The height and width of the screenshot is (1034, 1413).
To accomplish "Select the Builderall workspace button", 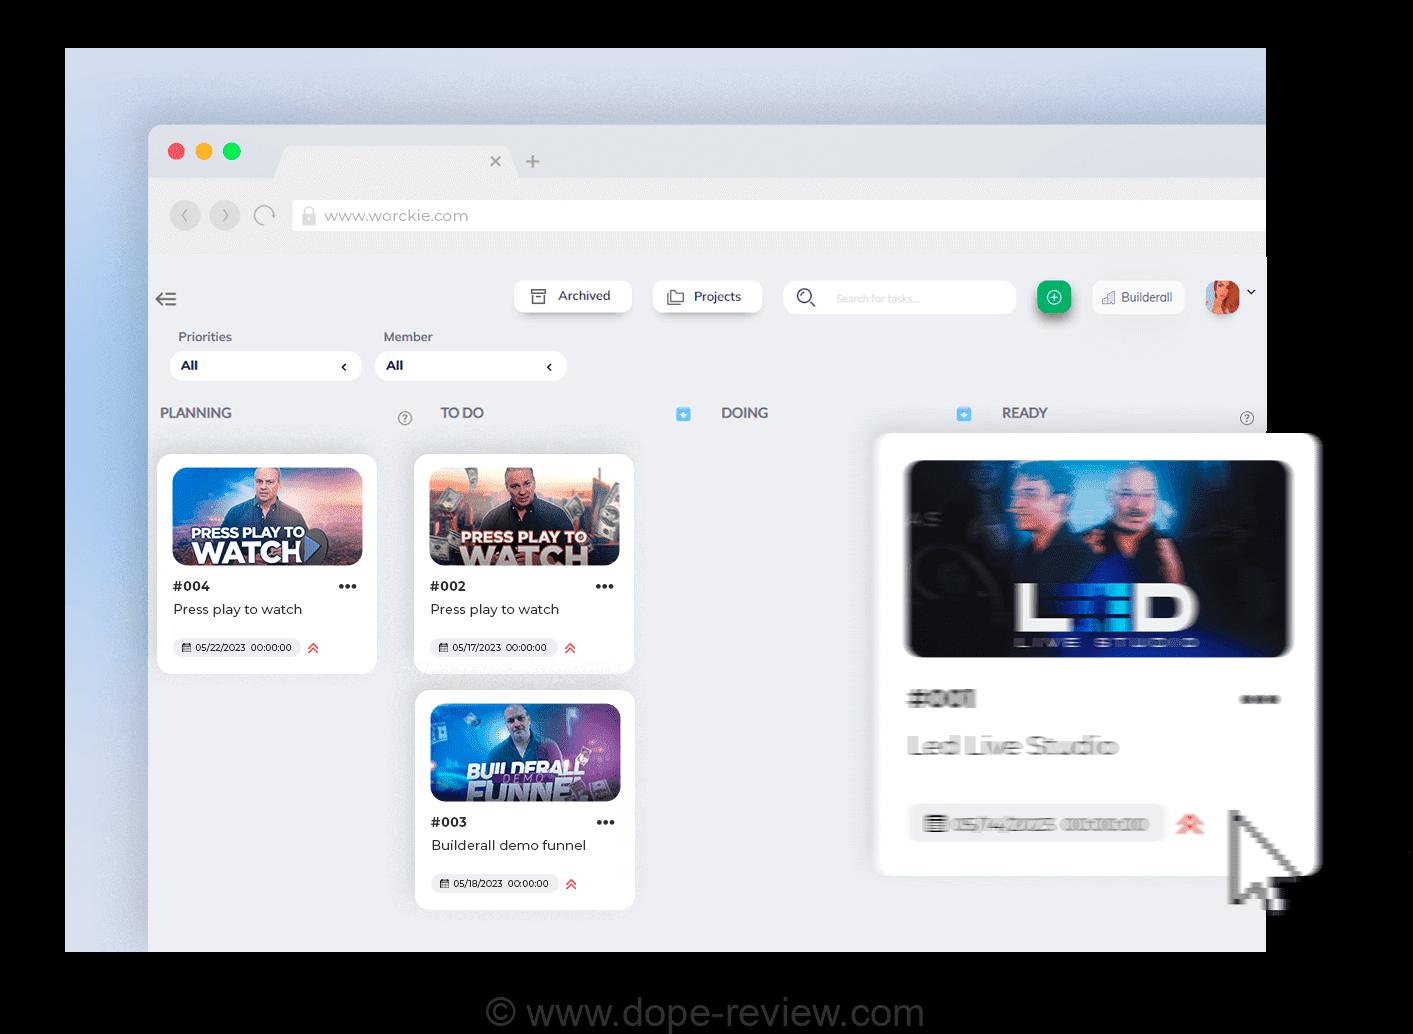I will click(1137, 297).
